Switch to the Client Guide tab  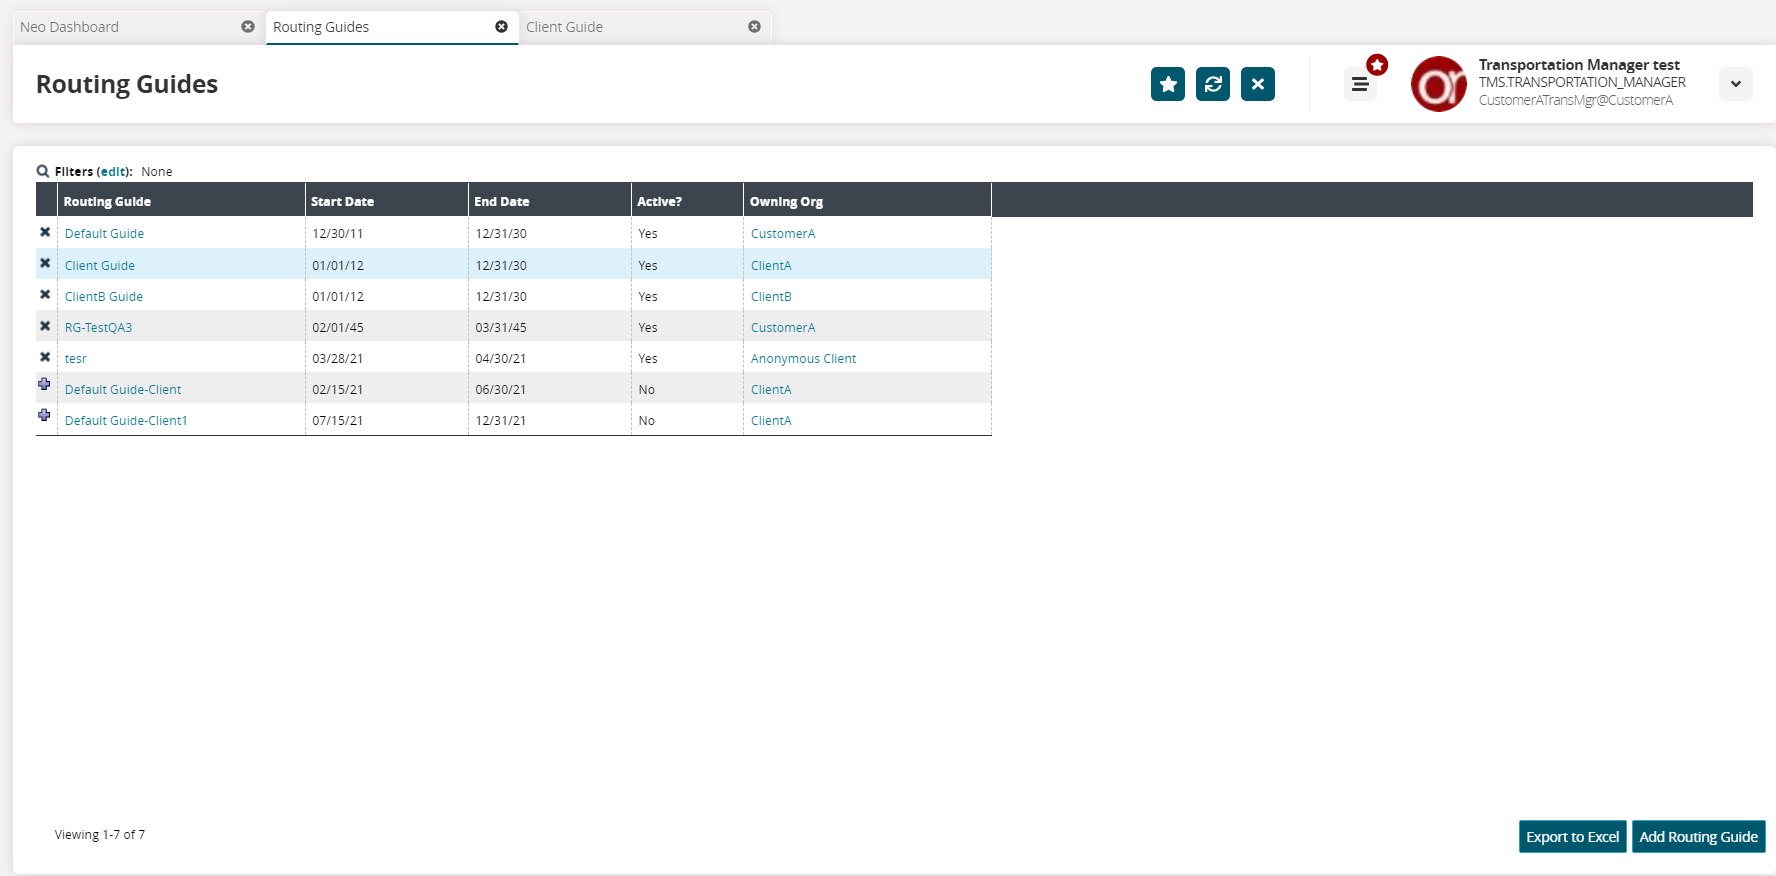coord(564,27)
